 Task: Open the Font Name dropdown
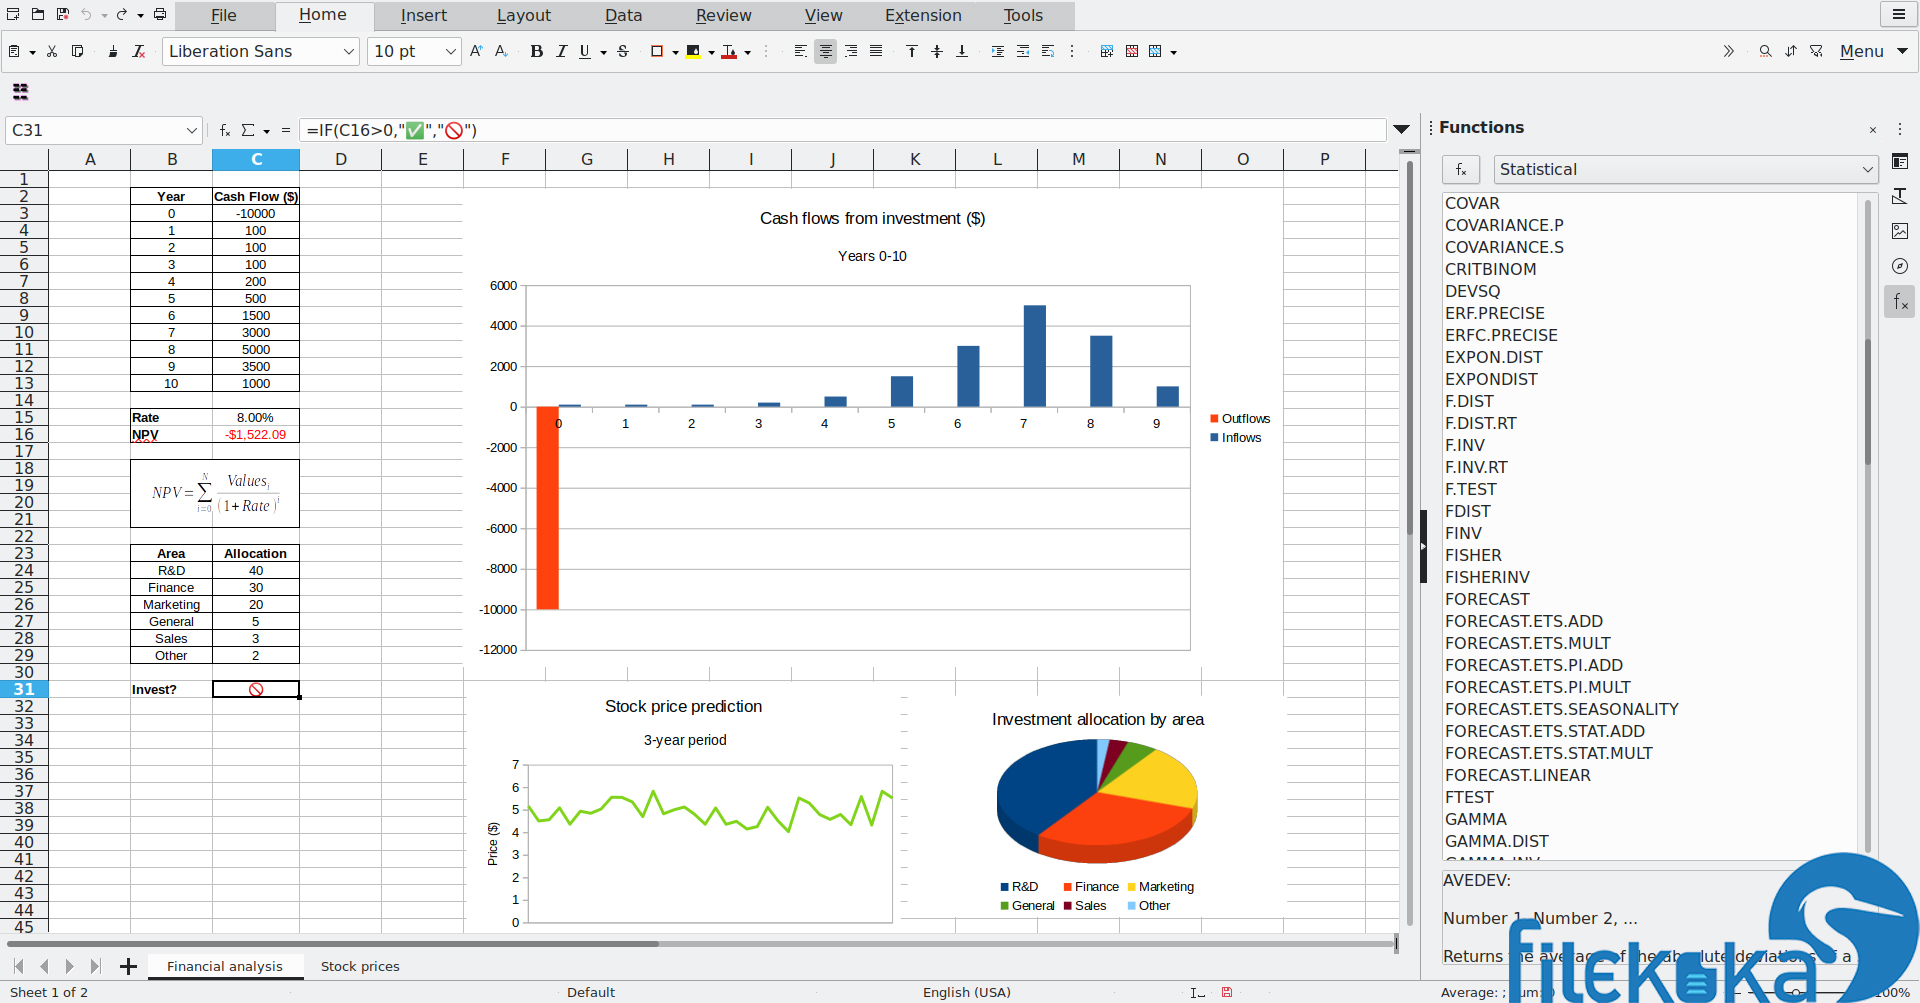[349, 51]
